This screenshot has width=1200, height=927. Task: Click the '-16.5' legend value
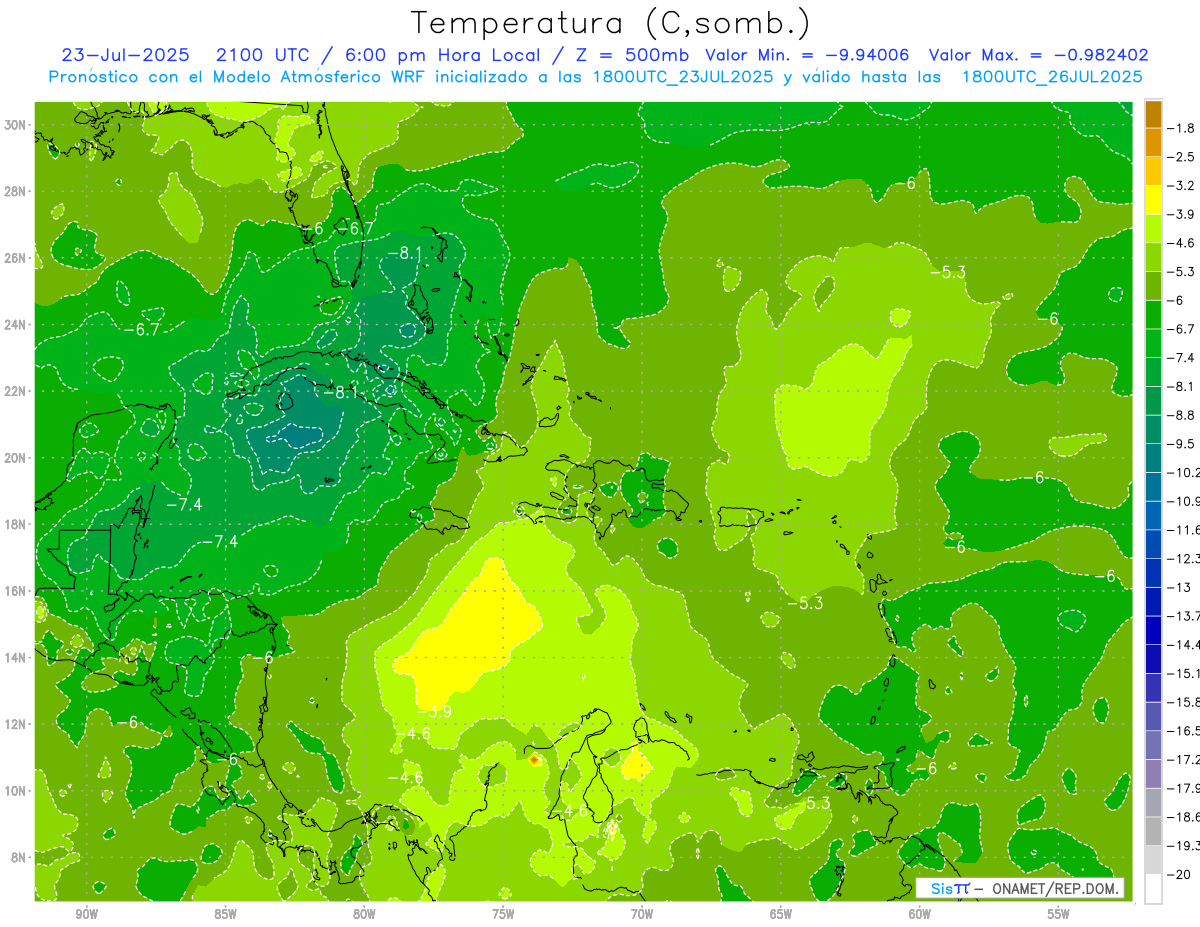[1183, 731]
